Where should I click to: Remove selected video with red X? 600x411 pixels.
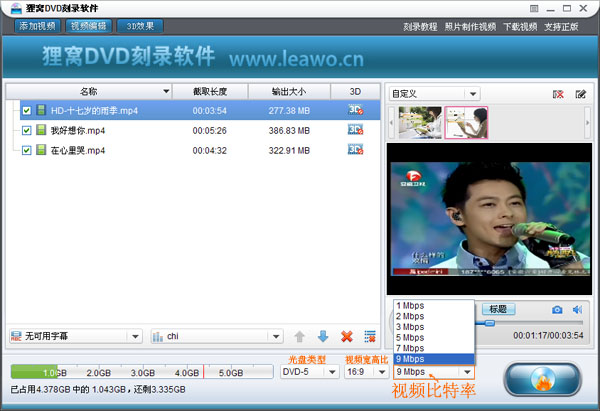click(x=347, y=337)
